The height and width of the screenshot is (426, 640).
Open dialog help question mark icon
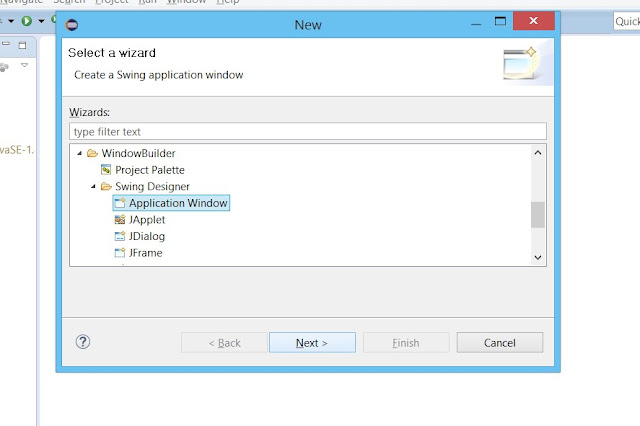tap(83, 342)
